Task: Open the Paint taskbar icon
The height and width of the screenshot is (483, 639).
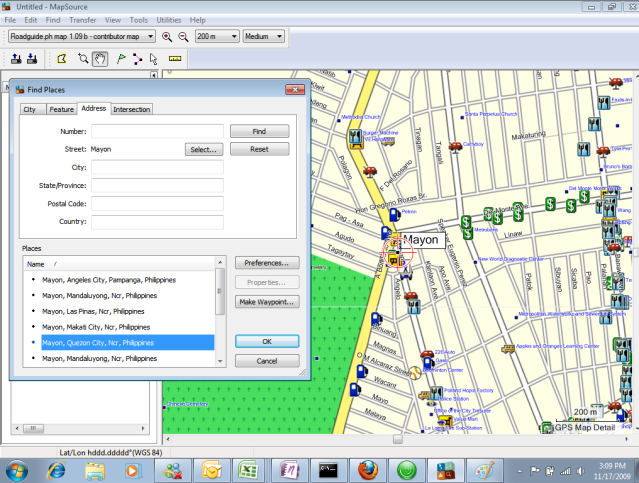Action: click(484, 471)
